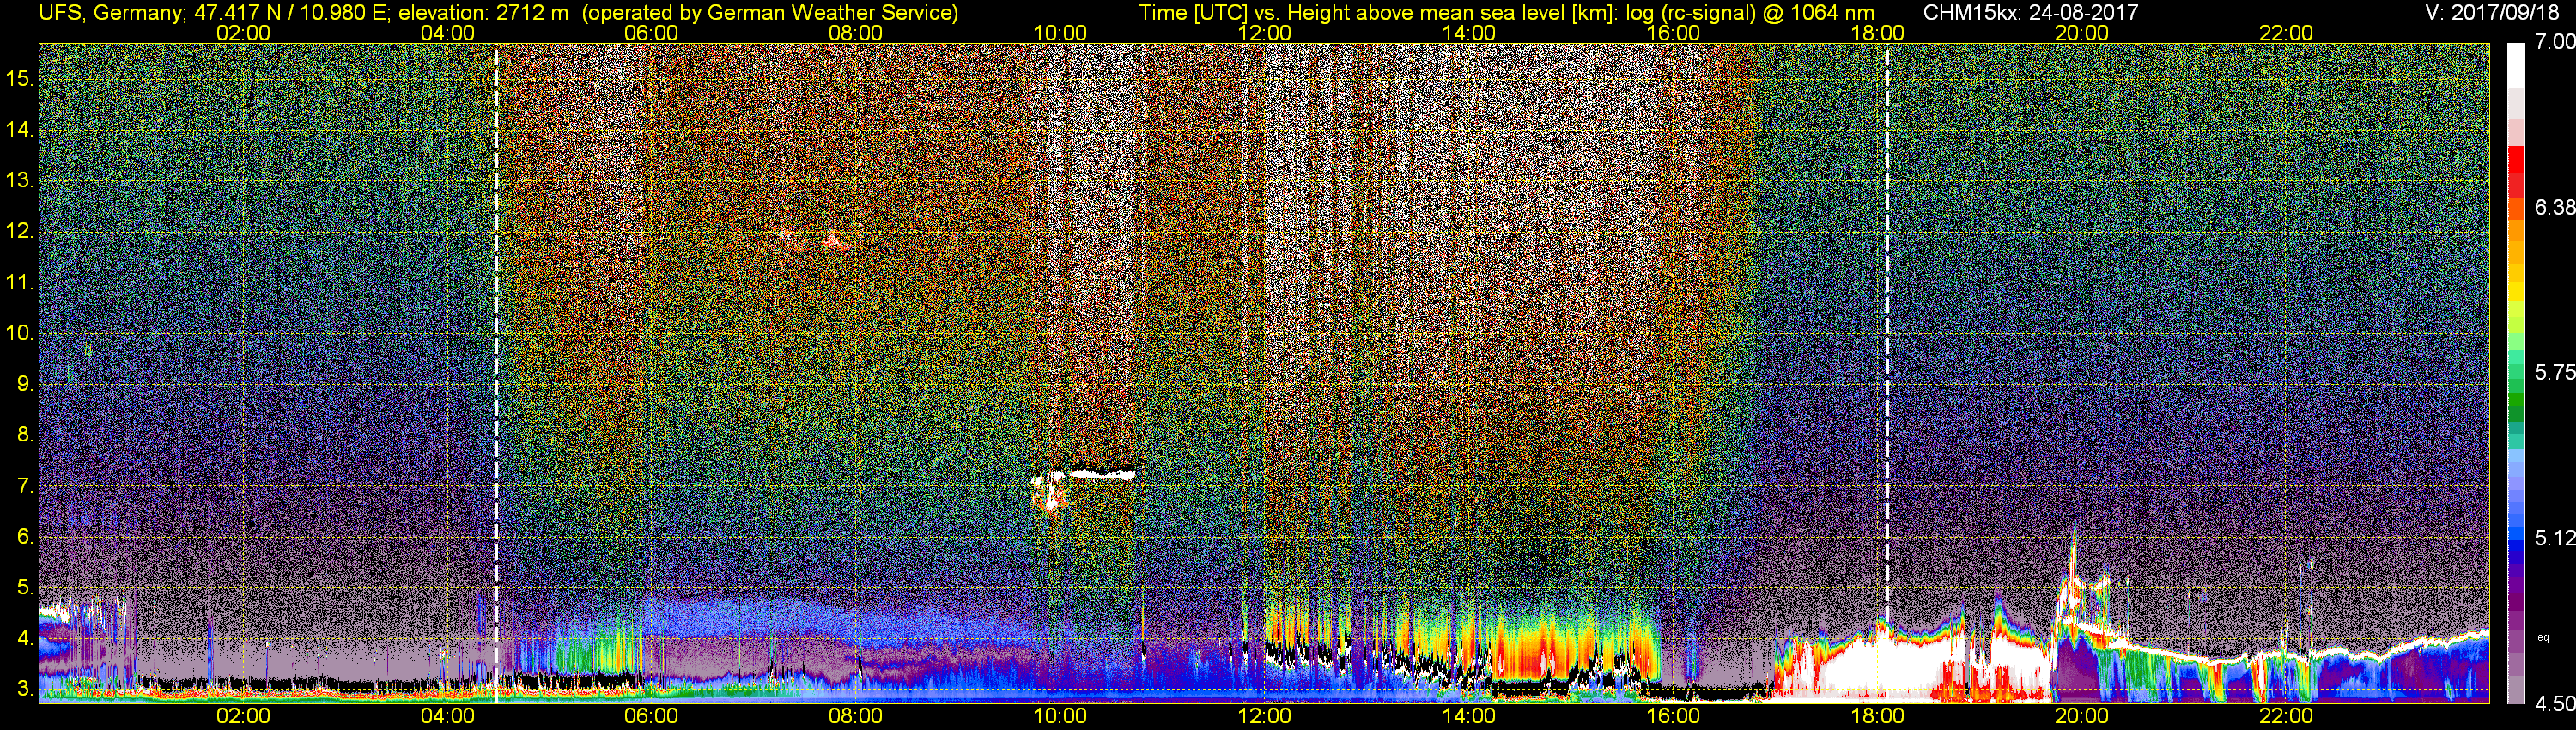Click the V: 2017/09/18 version text

click(2496, 13)
